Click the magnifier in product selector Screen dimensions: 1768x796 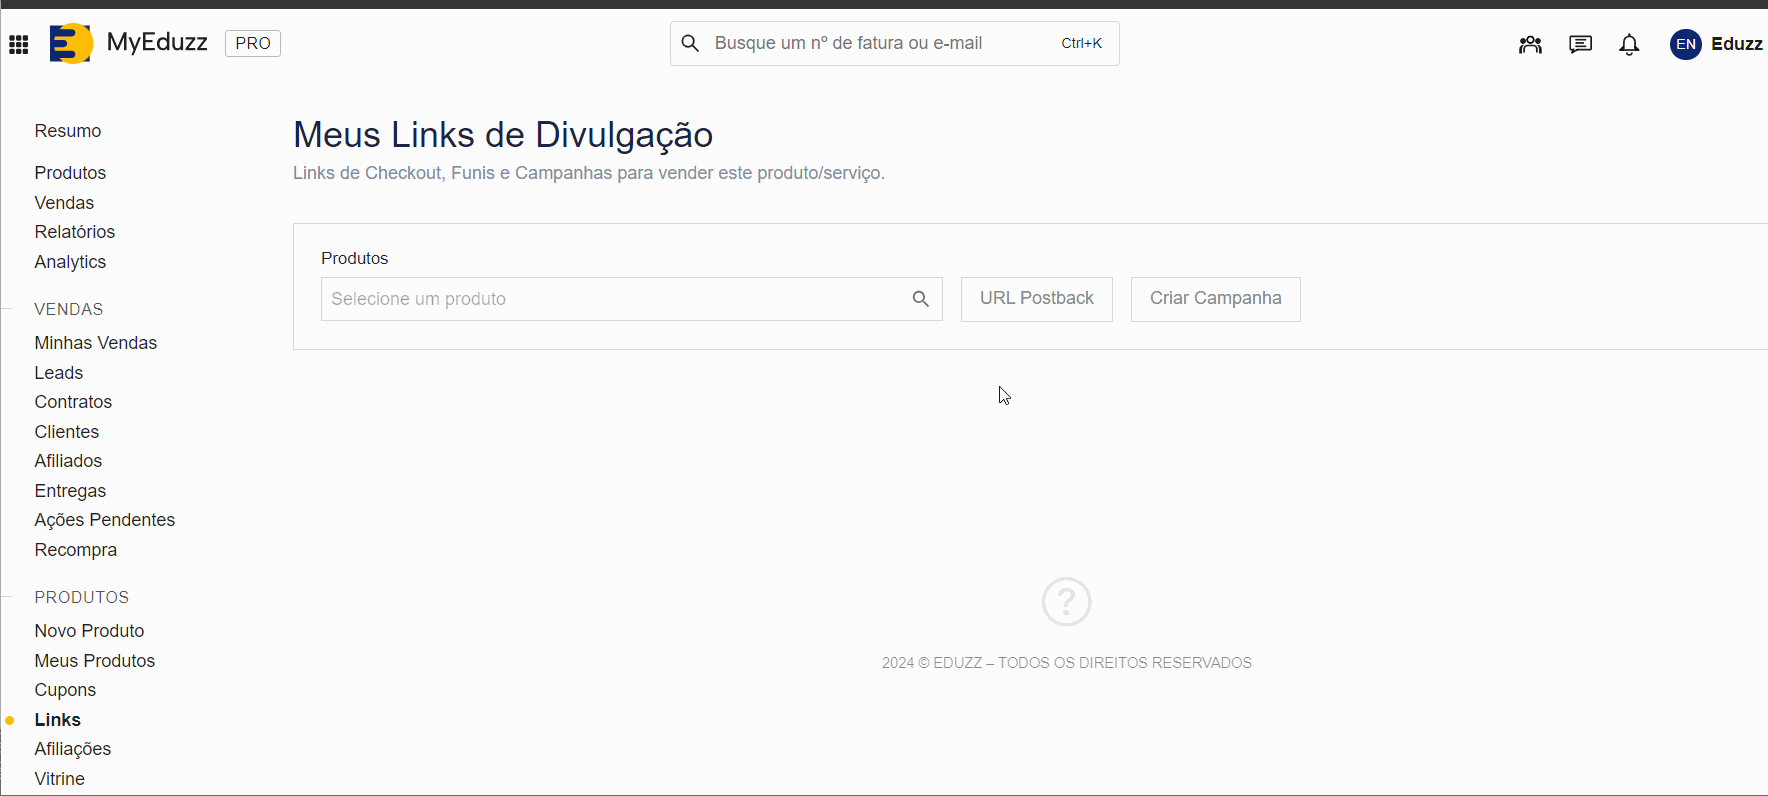click(920, 299)
